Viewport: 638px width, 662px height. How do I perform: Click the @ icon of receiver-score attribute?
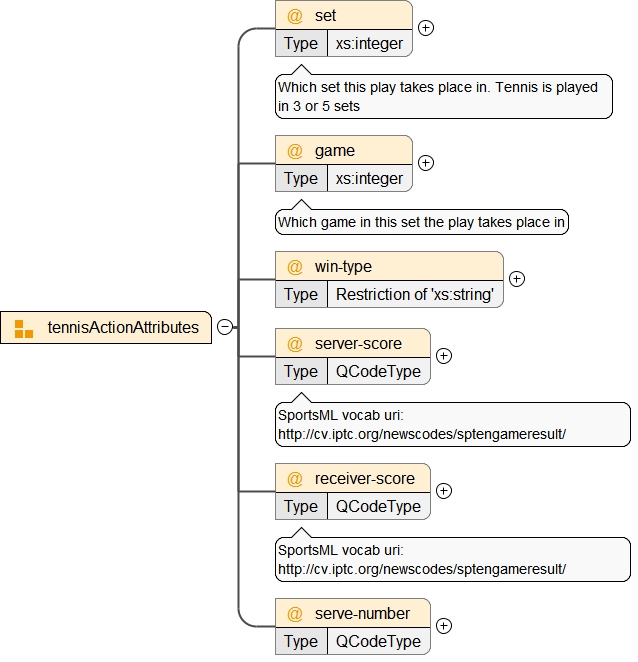[295, 479]
